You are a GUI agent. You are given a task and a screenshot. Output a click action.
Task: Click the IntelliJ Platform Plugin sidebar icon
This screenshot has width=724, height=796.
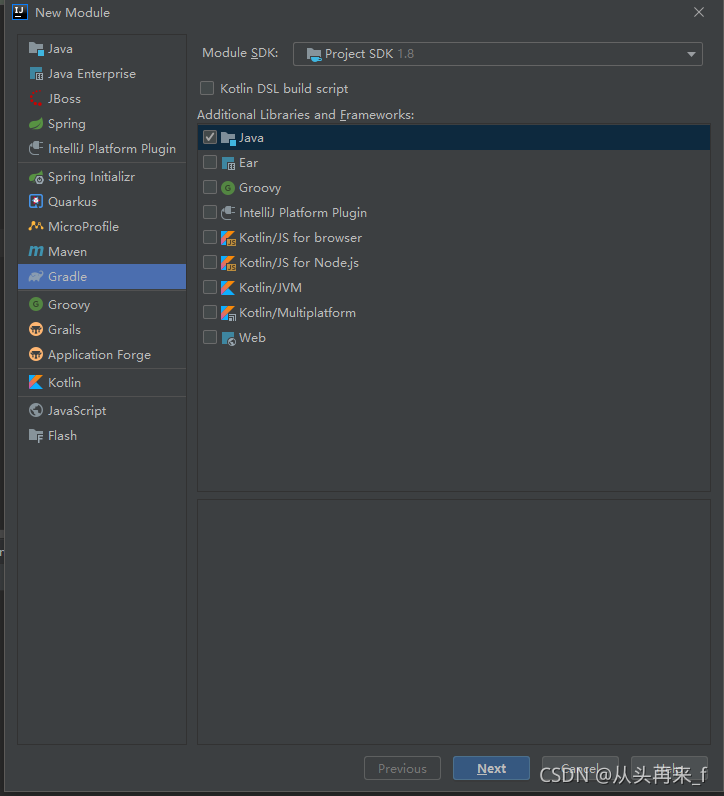(x=36, y=148)
